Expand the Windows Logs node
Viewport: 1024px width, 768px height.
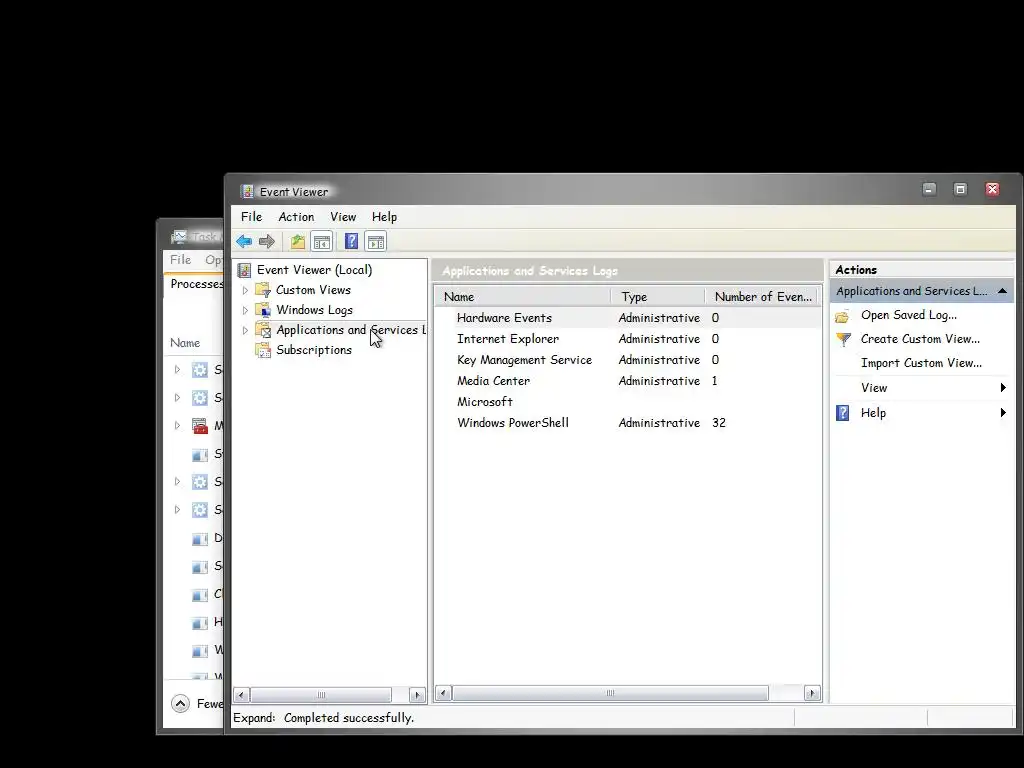point(246,310)
